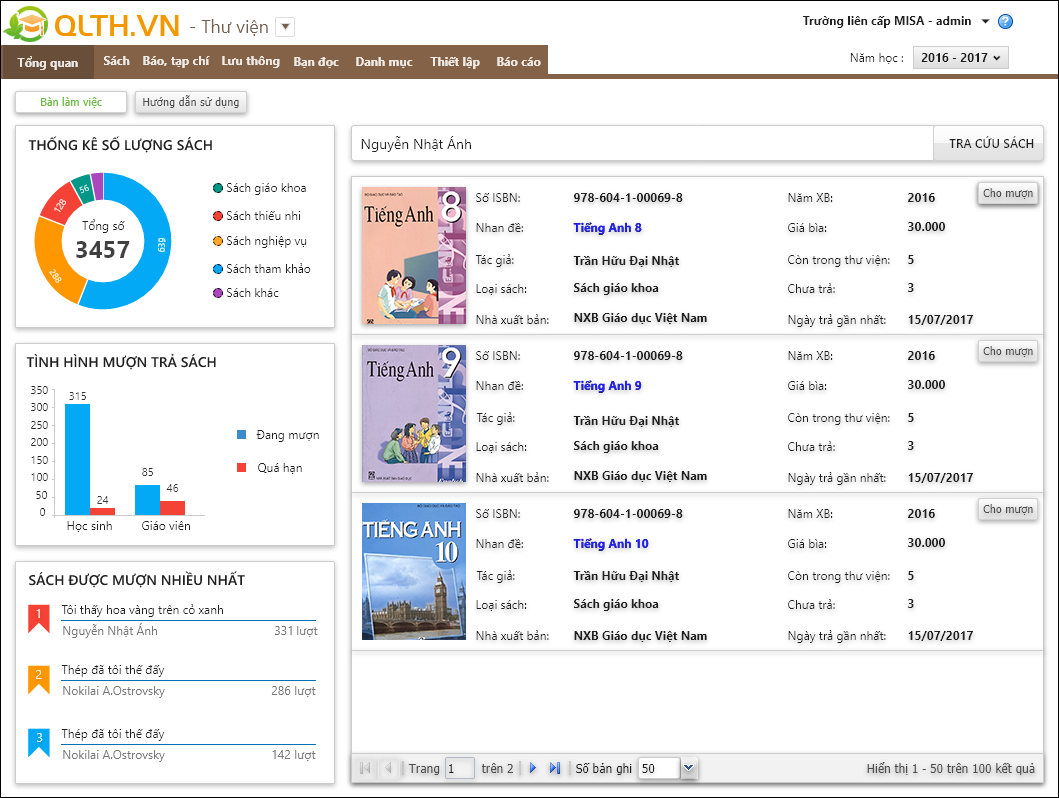Viewport: 1059px width, 798px height.
Task: Go to next page arrow in pagination
Action: pos(533,768)
